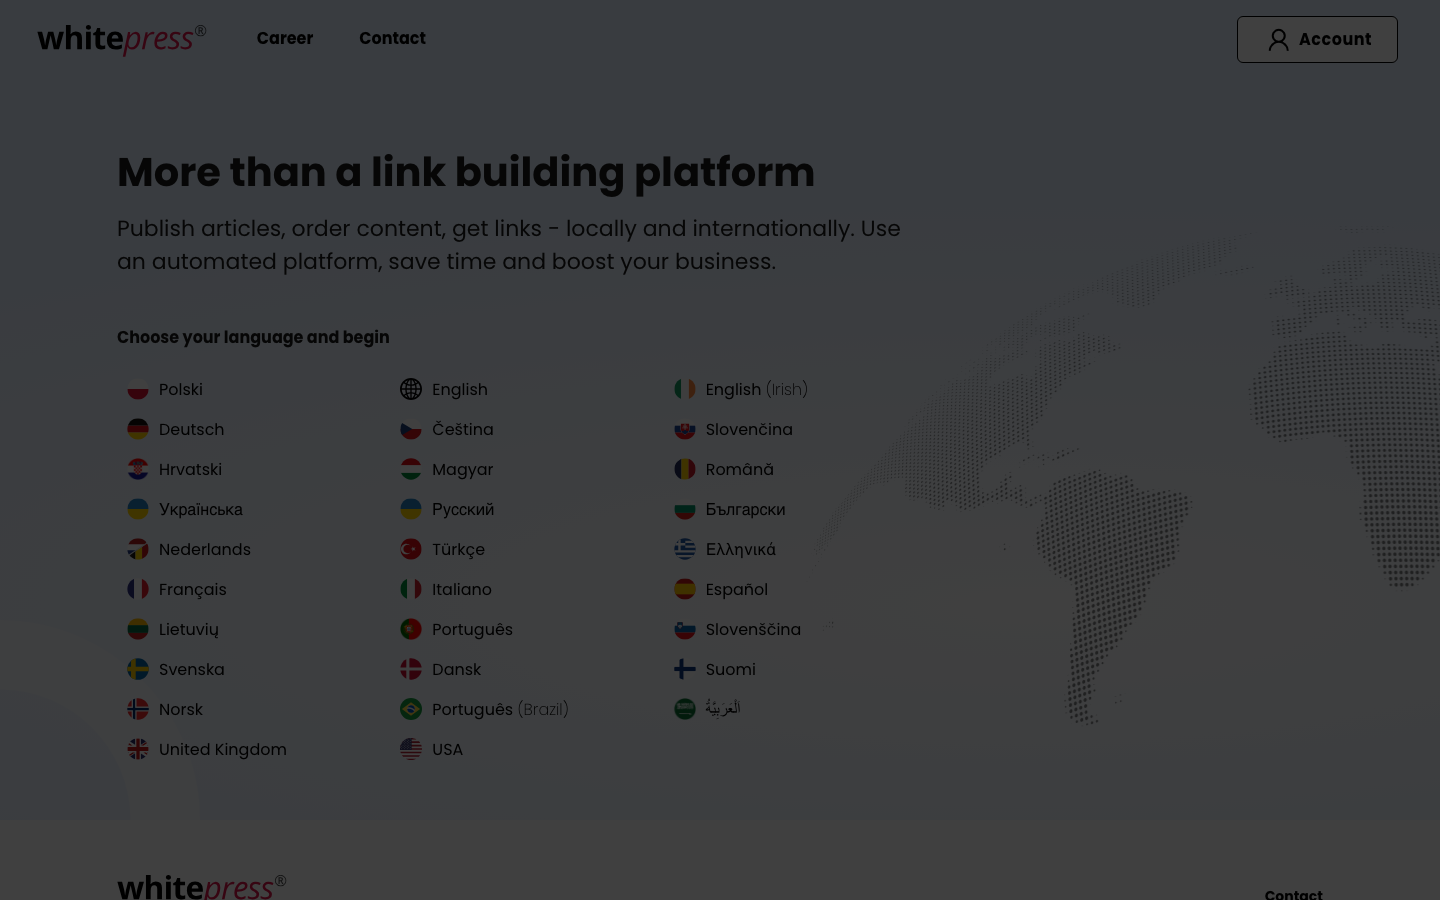Select Slovenčina text link

pyautogui.click(x=749, y=429)
